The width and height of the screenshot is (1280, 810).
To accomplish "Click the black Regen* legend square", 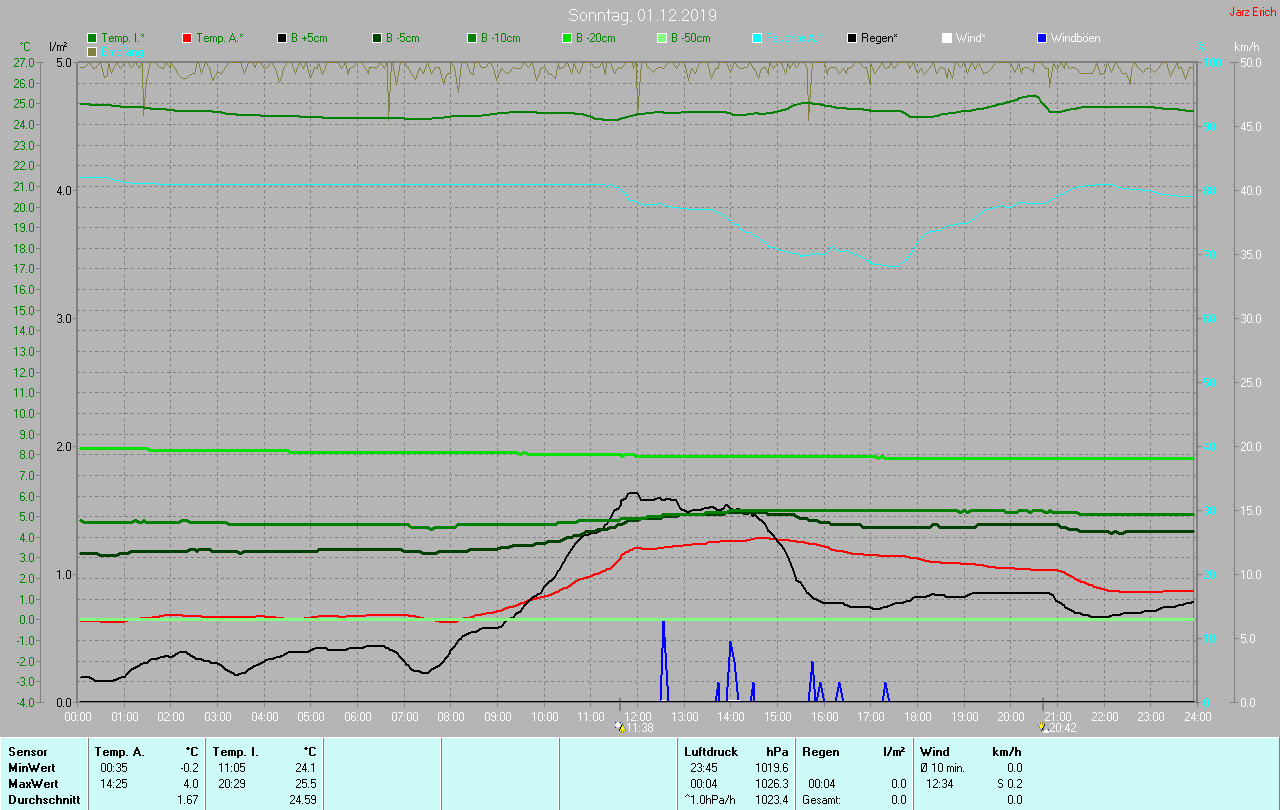I will pyautogui.click(x=852, y=38).
